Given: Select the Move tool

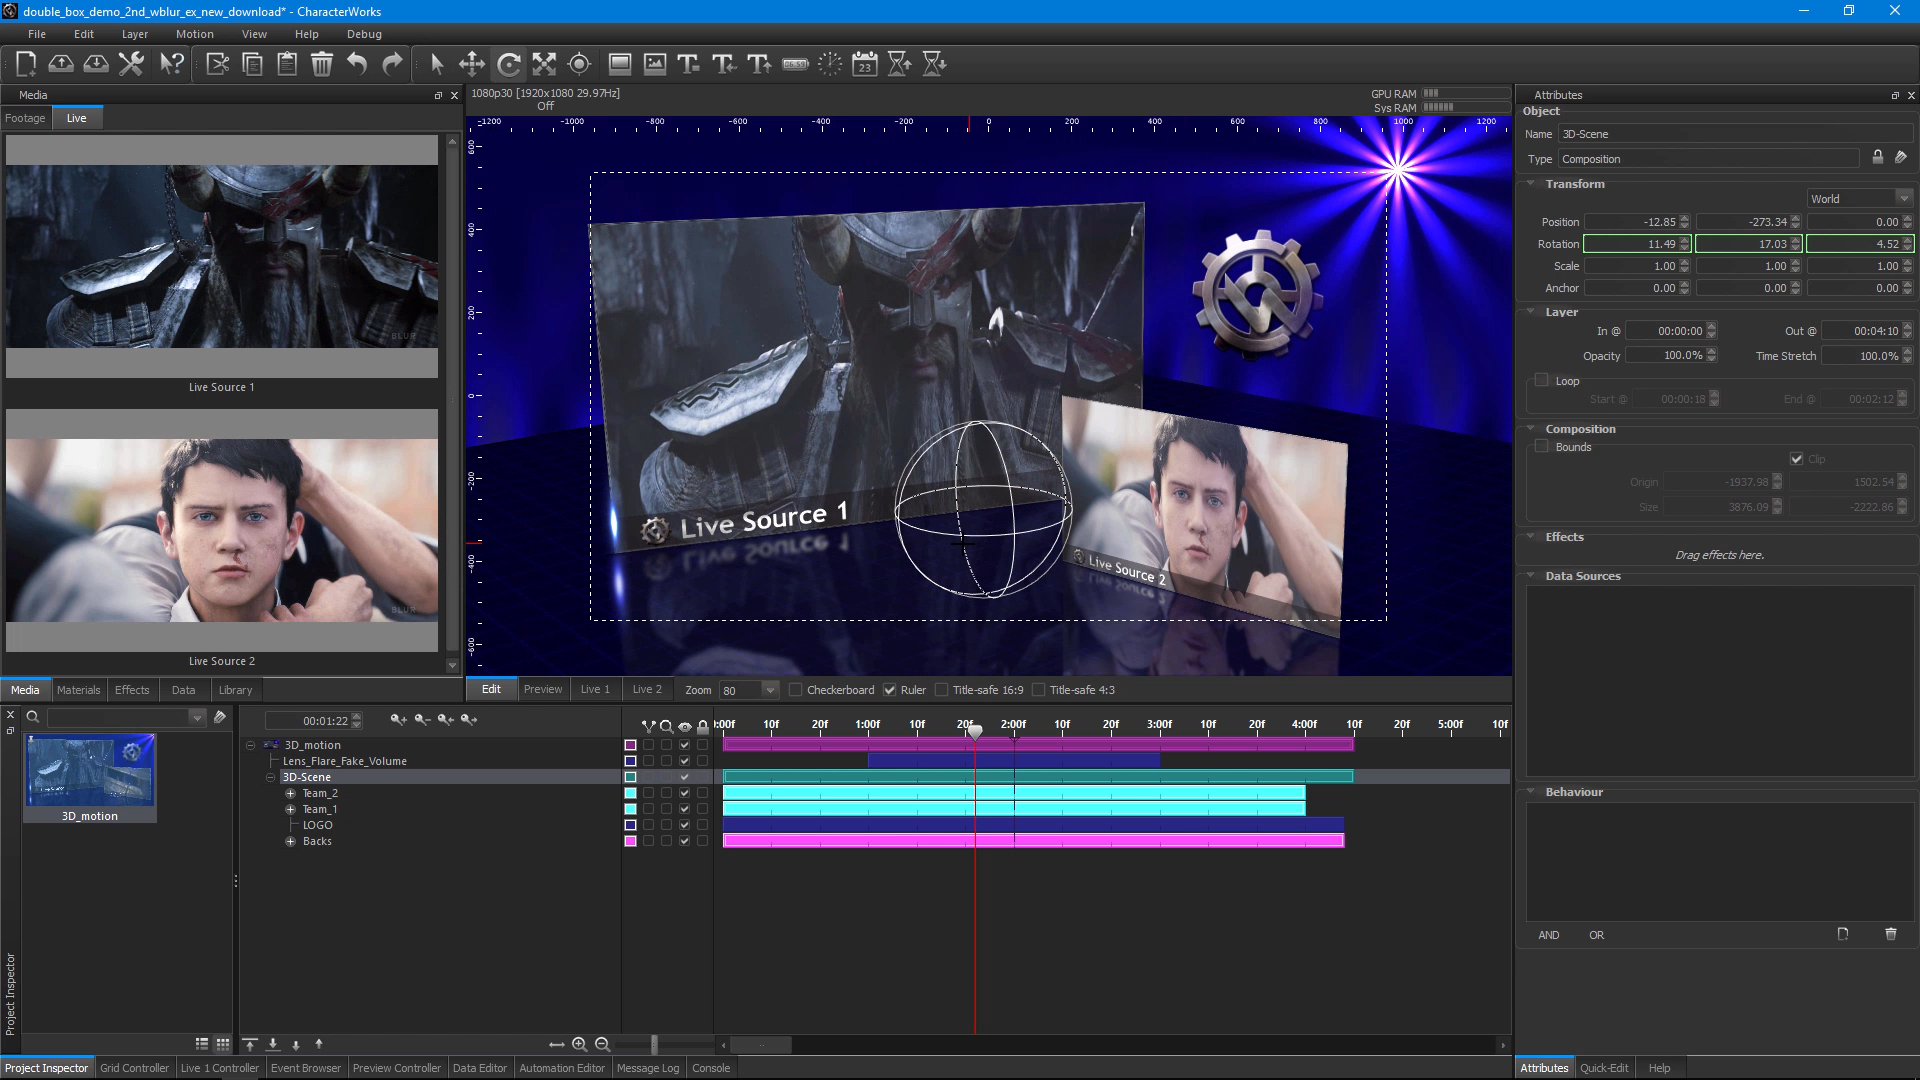Looking at the screenshot, I should [x=472, y=64].
